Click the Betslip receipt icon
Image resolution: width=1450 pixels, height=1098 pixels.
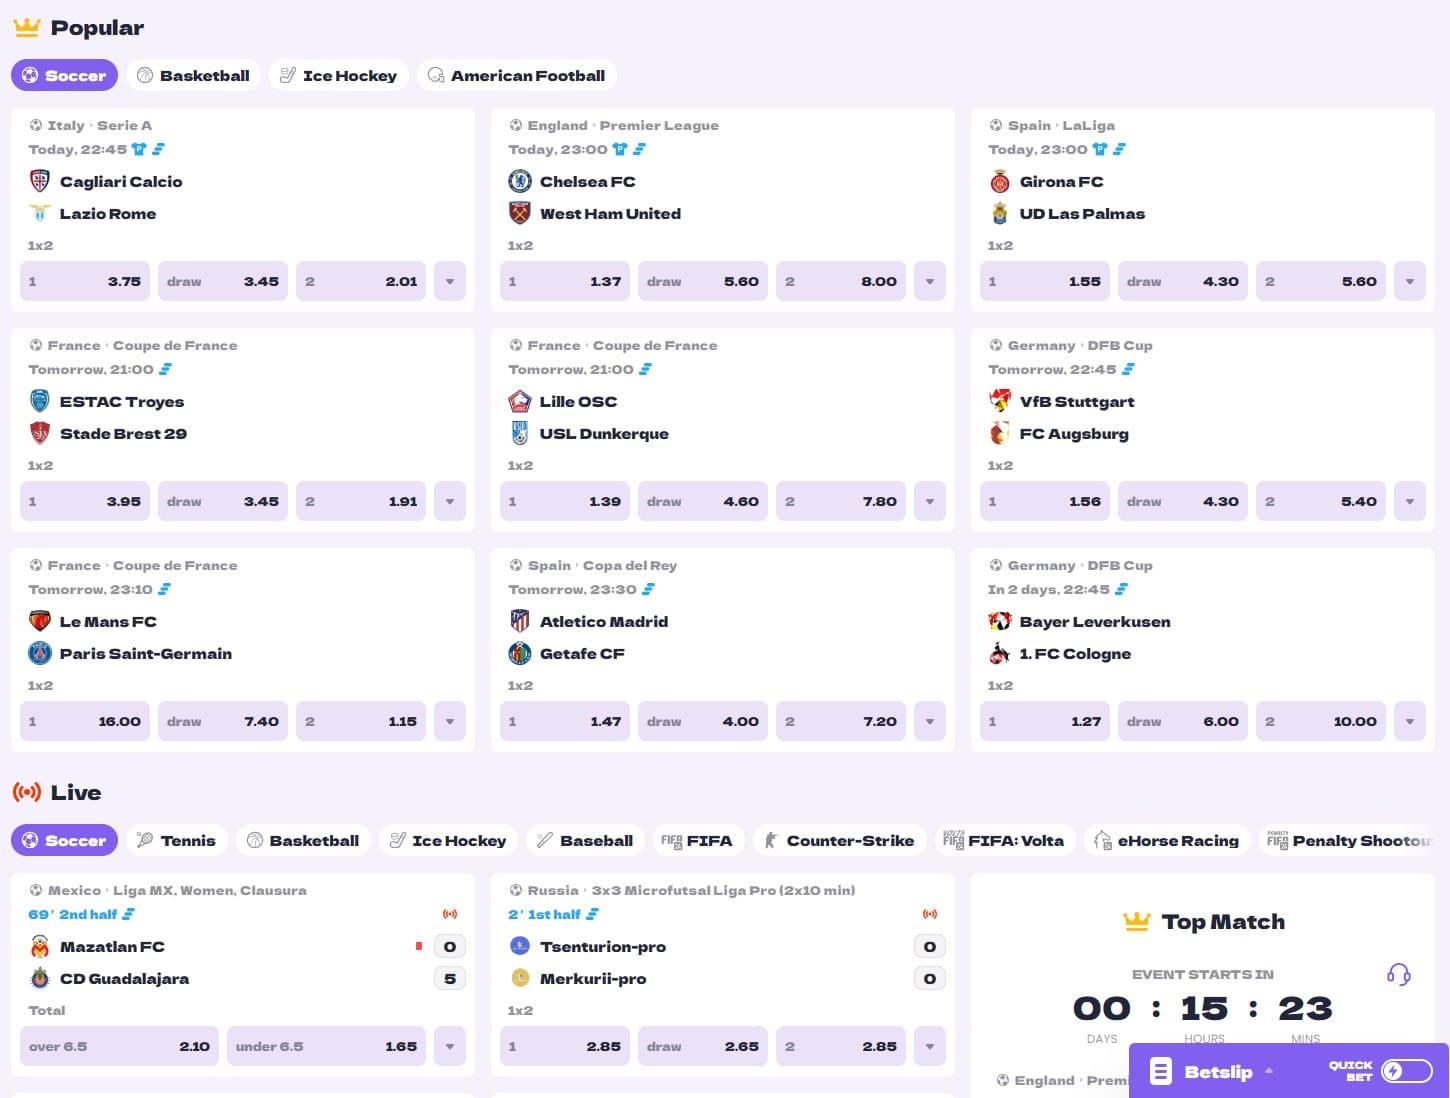pos(1160,1071)
